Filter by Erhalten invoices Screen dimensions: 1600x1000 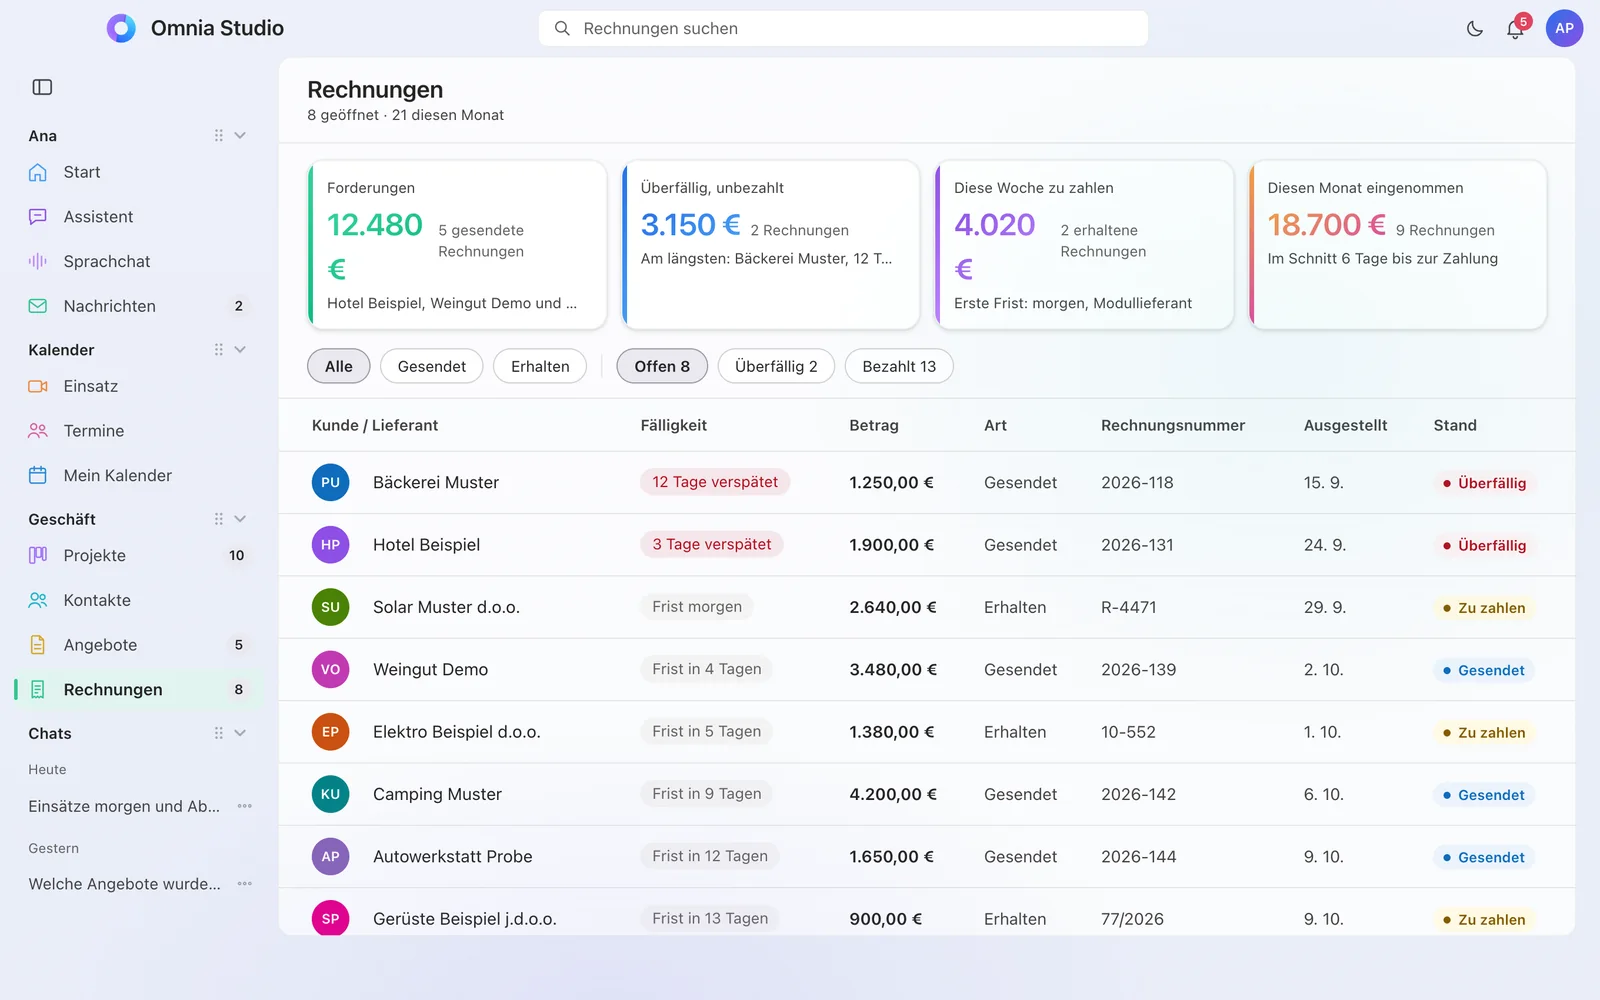pos(540,366)
